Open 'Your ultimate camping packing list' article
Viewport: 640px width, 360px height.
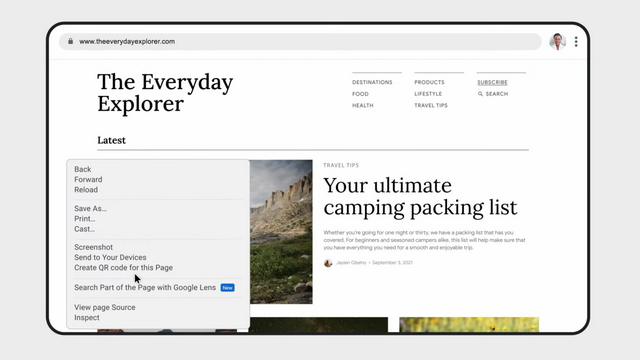(420, 196)
